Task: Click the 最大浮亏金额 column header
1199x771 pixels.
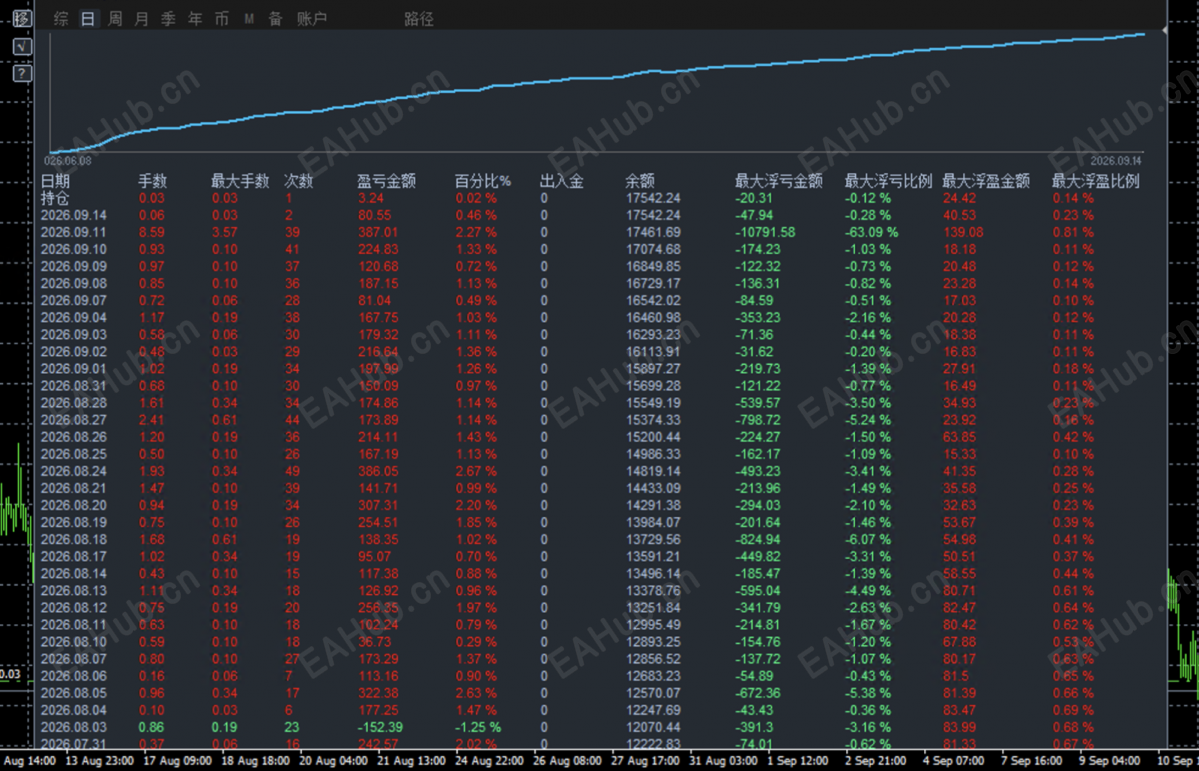Action: click(778, 181)
